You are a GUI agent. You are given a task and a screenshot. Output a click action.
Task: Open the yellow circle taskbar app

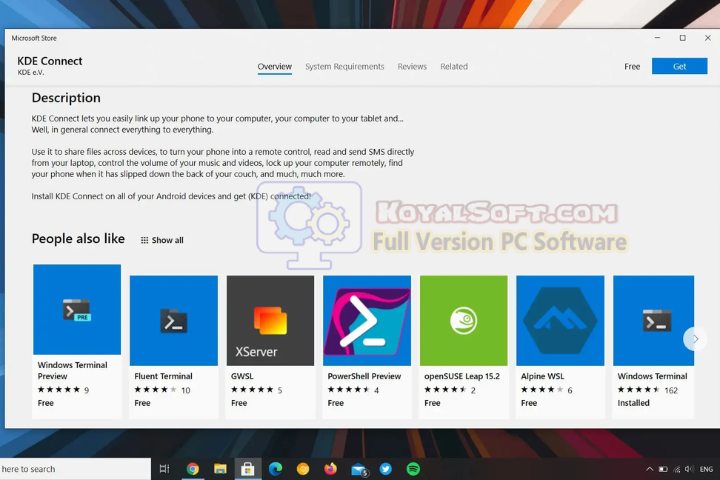tap(303, 469)
